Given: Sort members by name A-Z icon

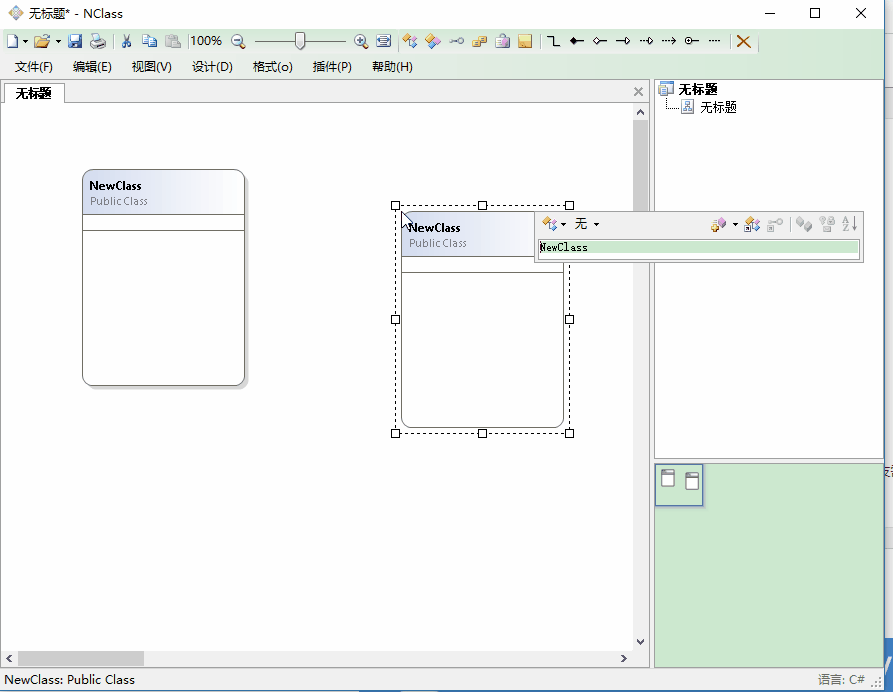Looking at the screenshot, I should (849, 224).
